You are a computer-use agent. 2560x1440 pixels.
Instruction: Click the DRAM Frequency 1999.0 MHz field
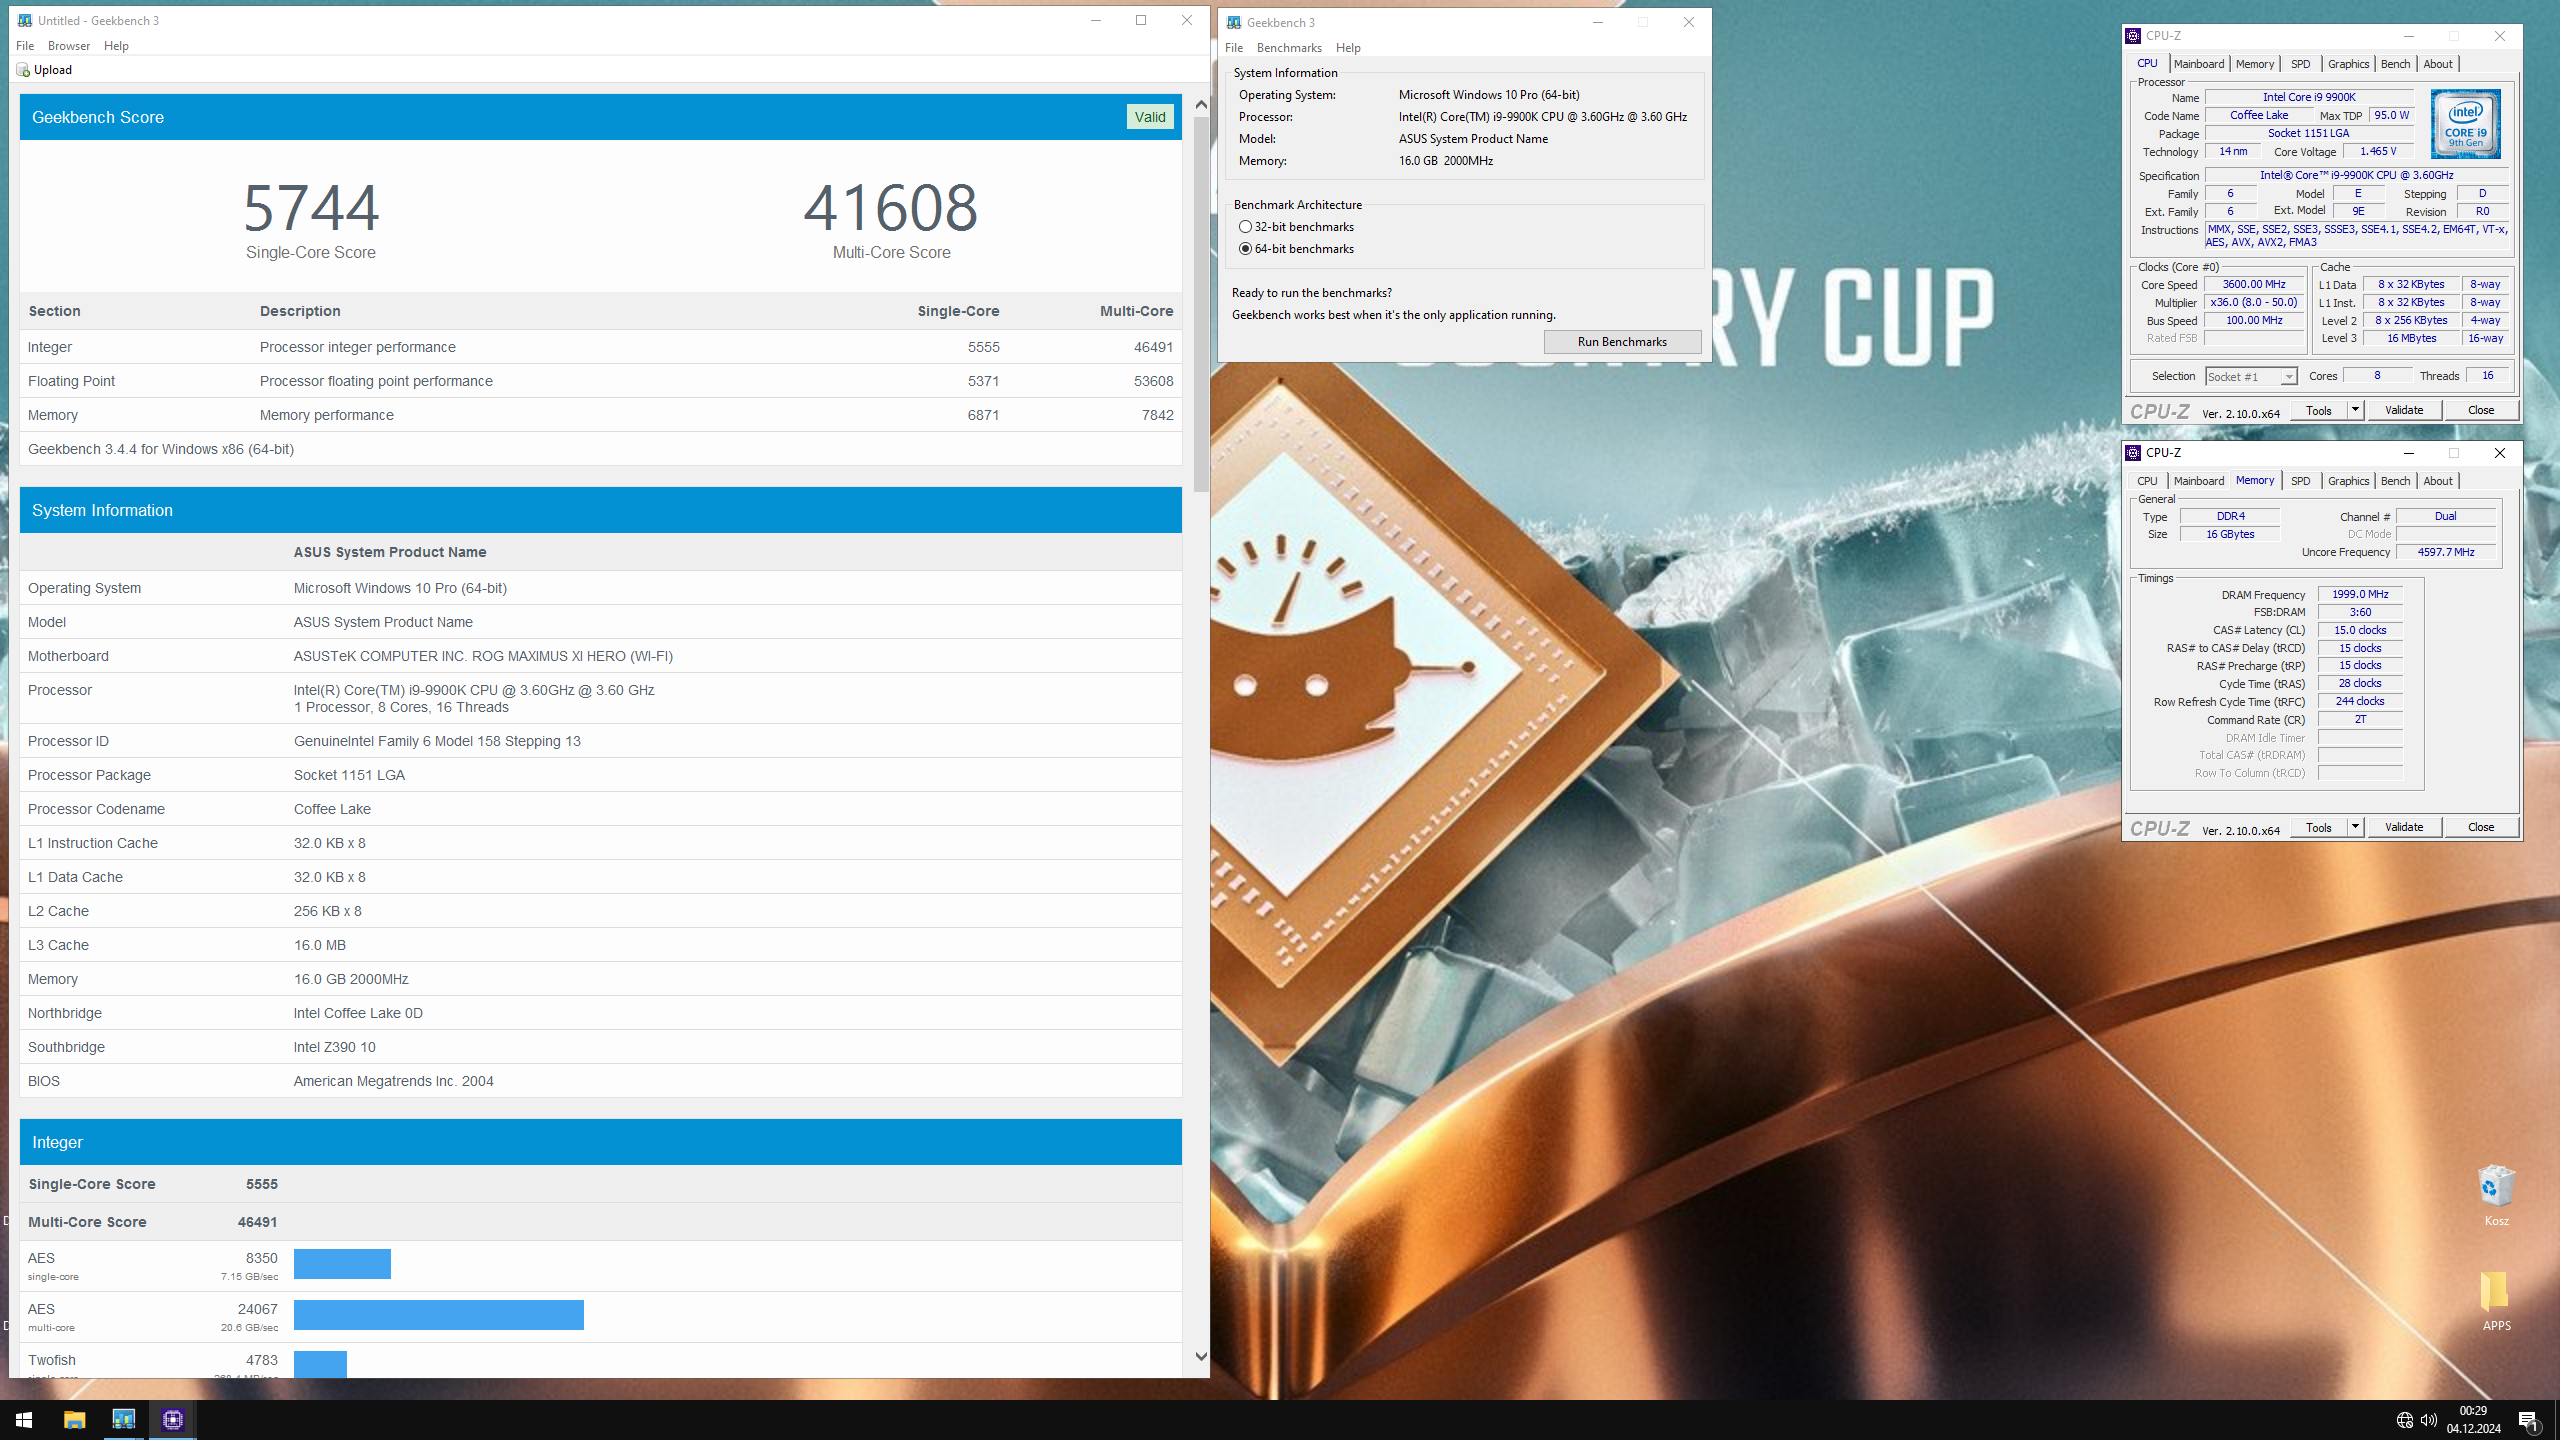click(x=2360, y=594)
